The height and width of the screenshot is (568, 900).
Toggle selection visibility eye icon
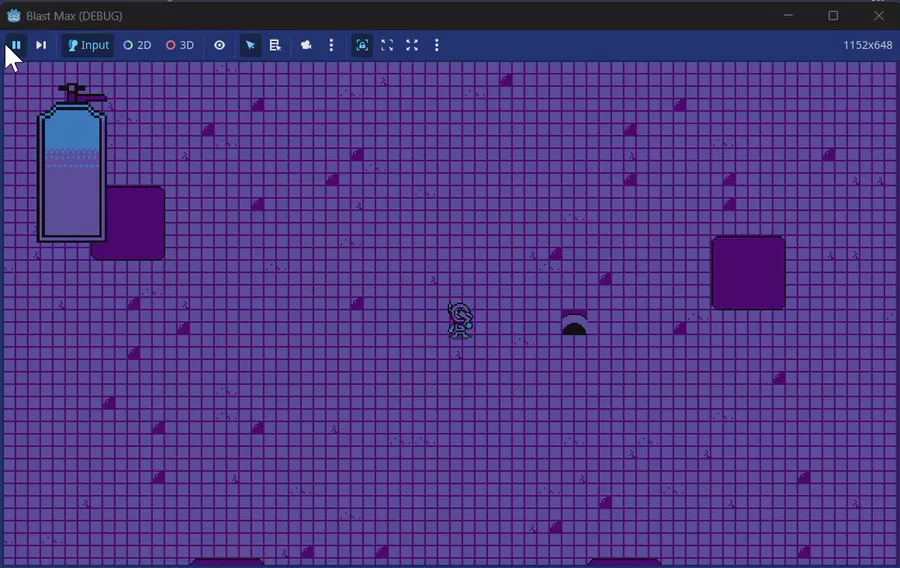(x=219, y=45)
